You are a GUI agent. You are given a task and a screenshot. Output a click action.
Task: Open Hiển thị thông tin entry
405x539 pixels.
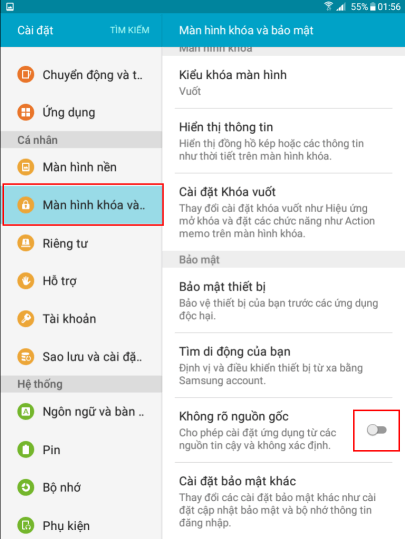pyautogui.click(x=283, y=141)
